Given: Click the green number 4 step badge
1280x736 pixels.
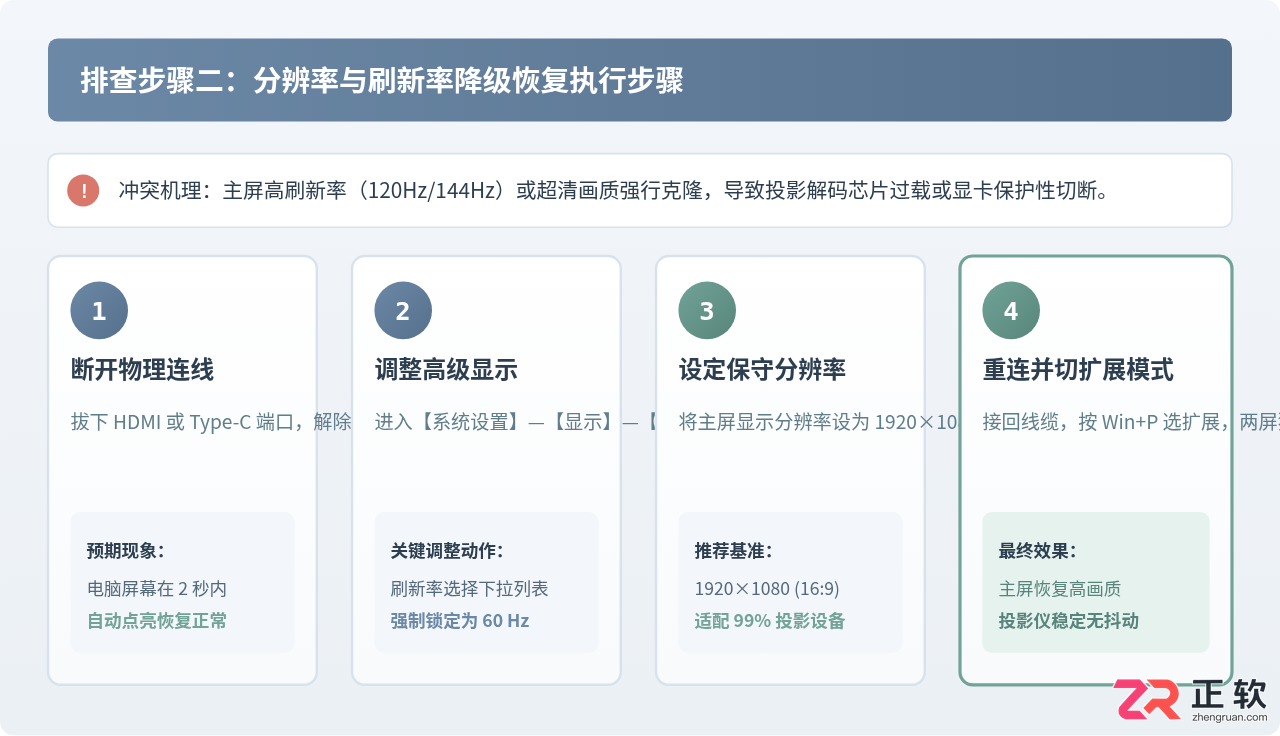Looking at the screenshot, I should click(x=1011, y=311).
